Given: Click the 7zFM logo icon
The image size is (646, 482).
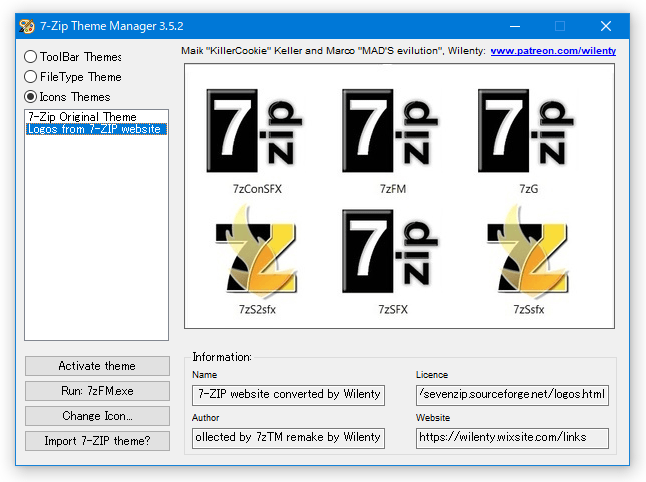Looking at the screenshot, I should click(390, 131).
